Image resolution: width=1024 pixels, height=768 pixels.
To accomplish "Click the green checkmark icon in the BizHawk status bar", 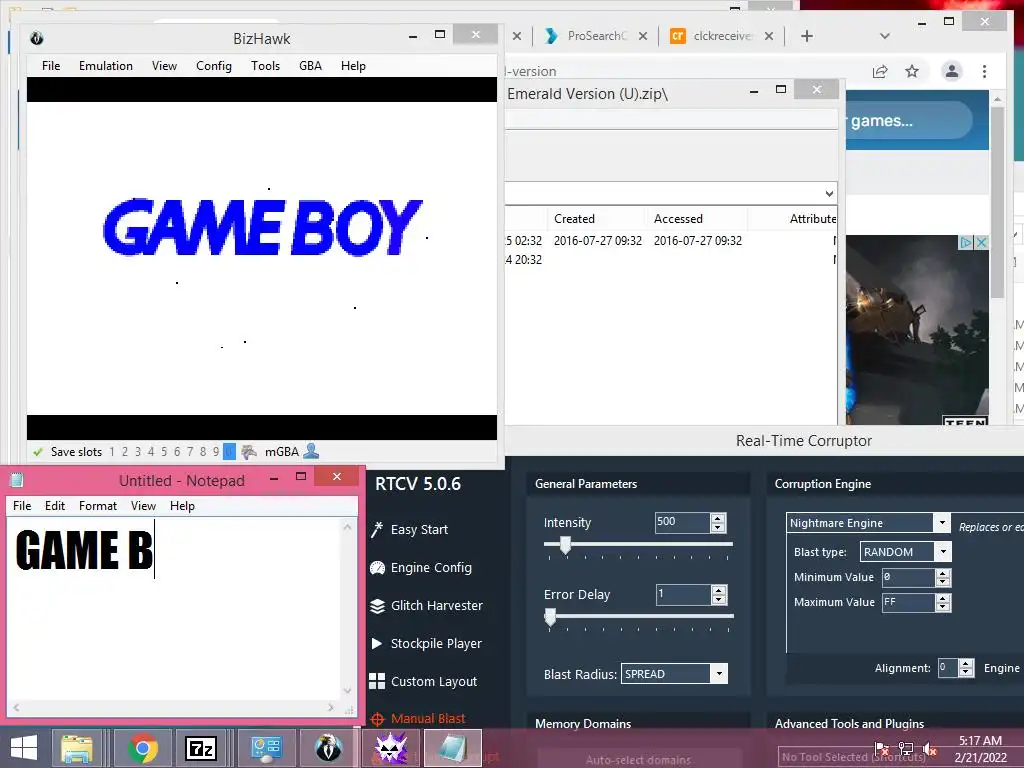I will click(38, 452).
